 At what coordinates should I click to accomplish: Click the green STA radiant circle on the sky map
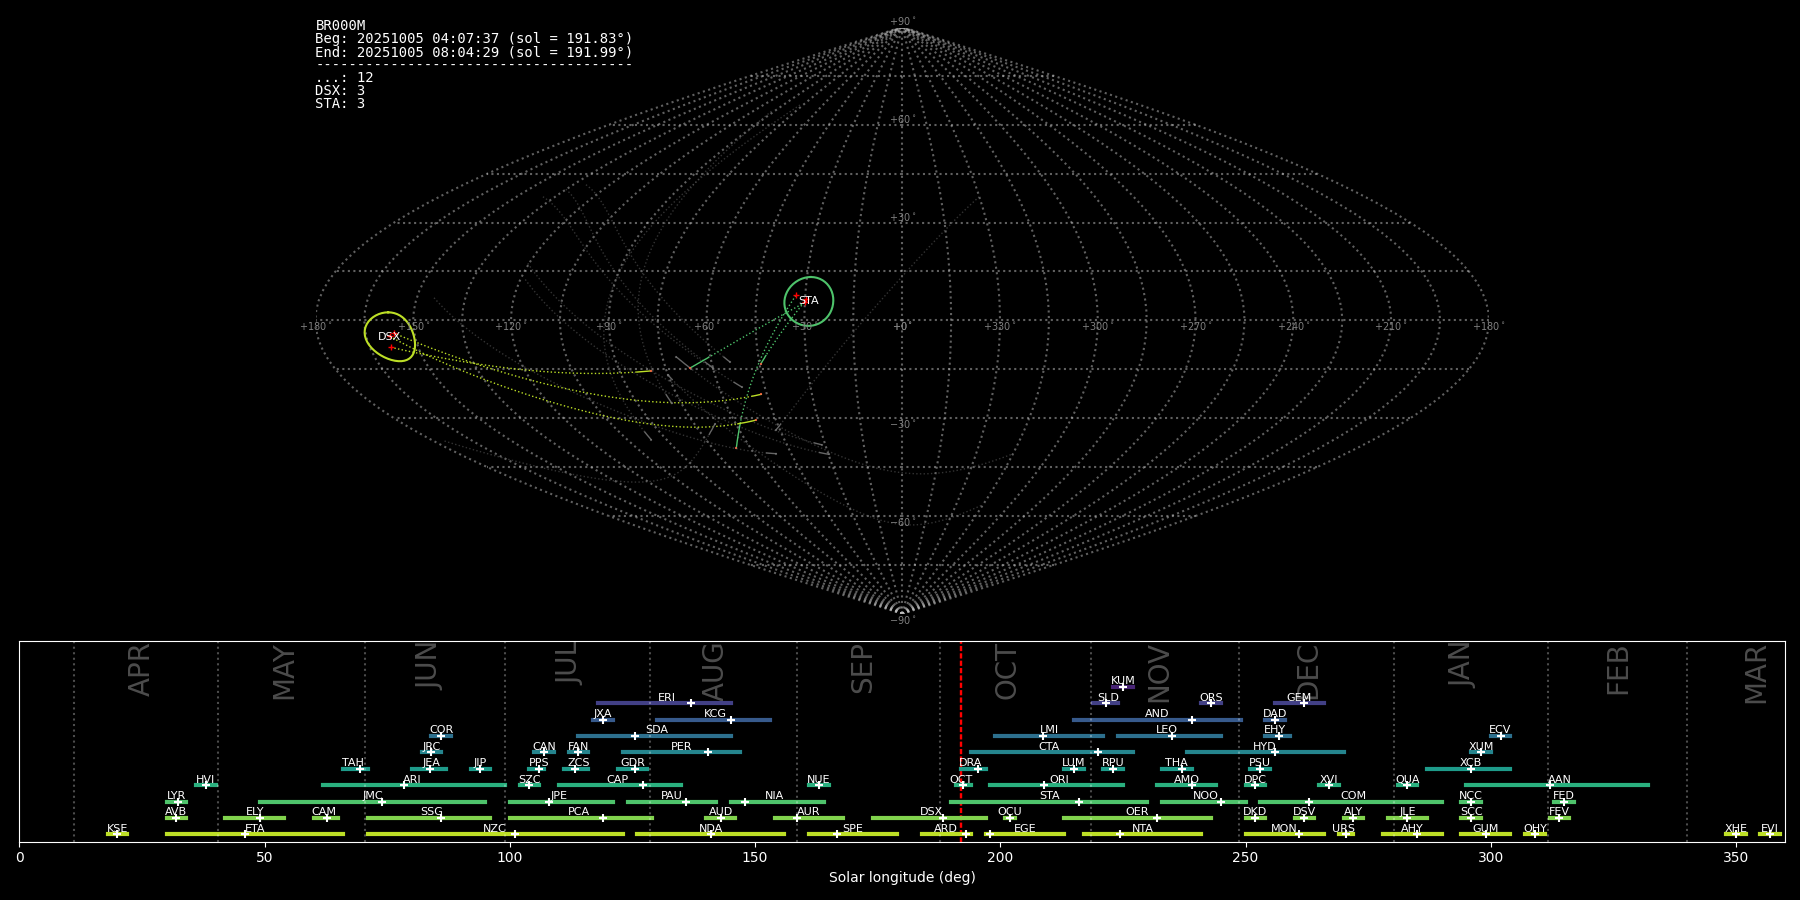[809, 301]
